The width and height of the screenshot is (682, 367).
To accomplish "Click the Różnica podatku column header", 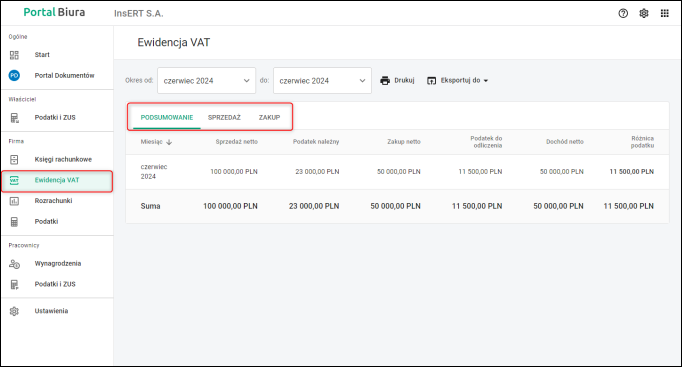I will [642, 142].
